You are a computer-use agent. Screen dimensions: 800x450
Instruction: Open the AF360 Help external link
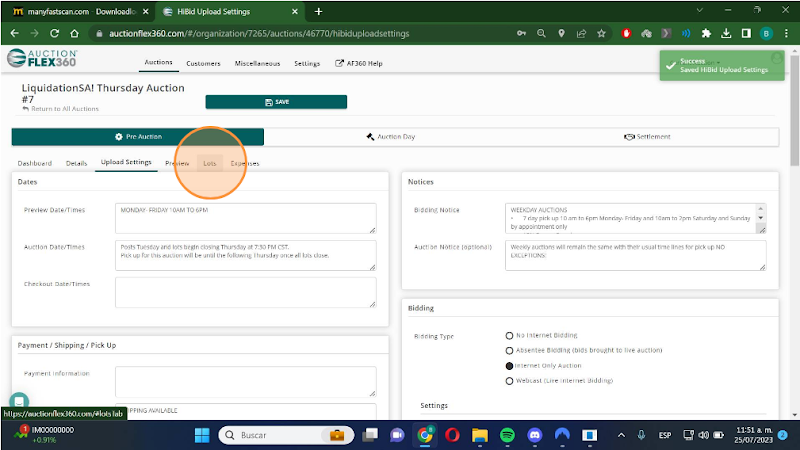359,63
